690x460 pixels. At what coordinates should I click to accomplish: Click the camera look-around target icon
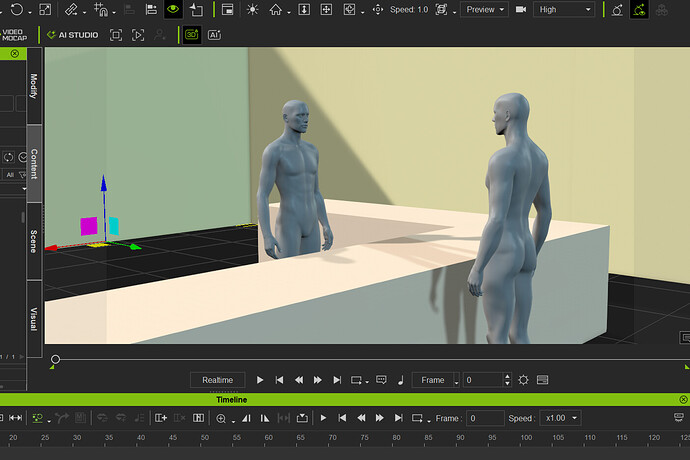point(378,9)
